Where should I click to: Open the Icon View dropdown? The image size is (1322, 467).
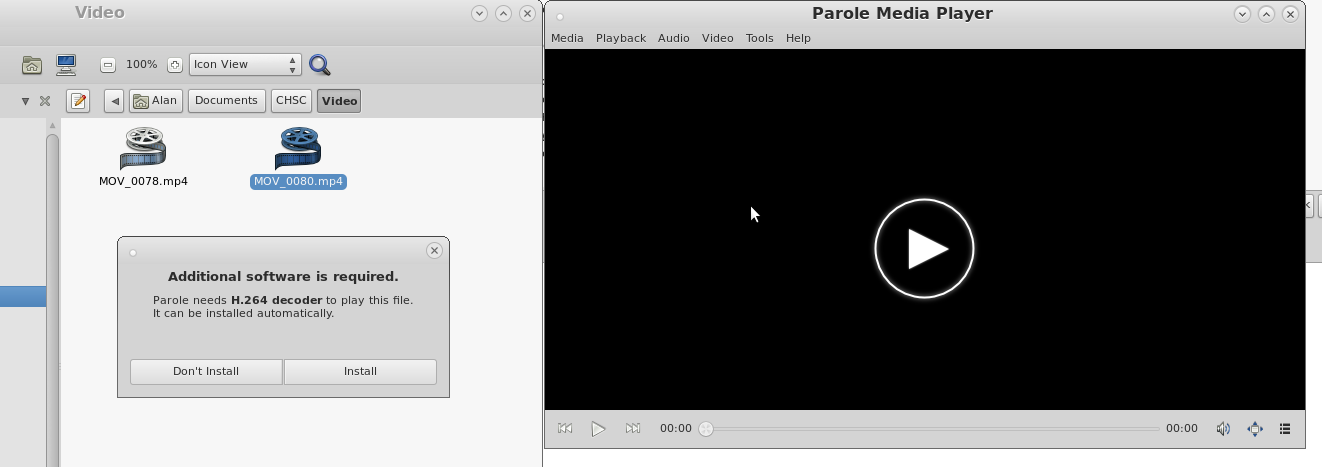point(245,65)
